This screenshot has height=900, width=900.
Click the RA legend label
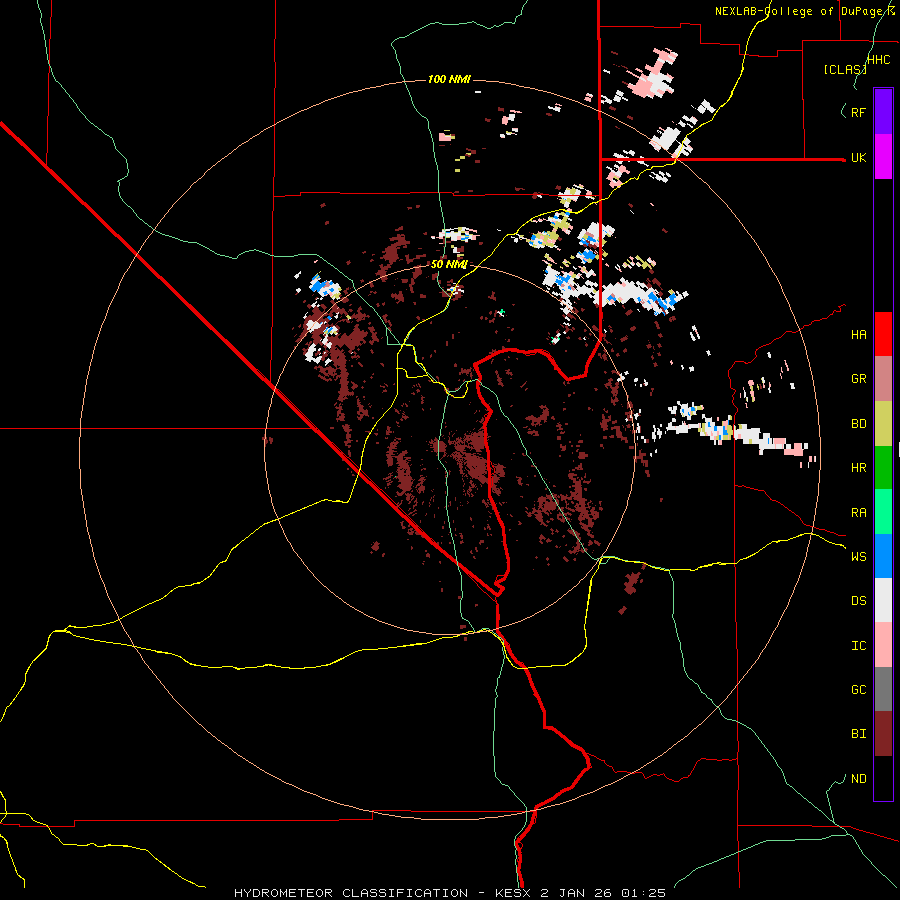858,513
